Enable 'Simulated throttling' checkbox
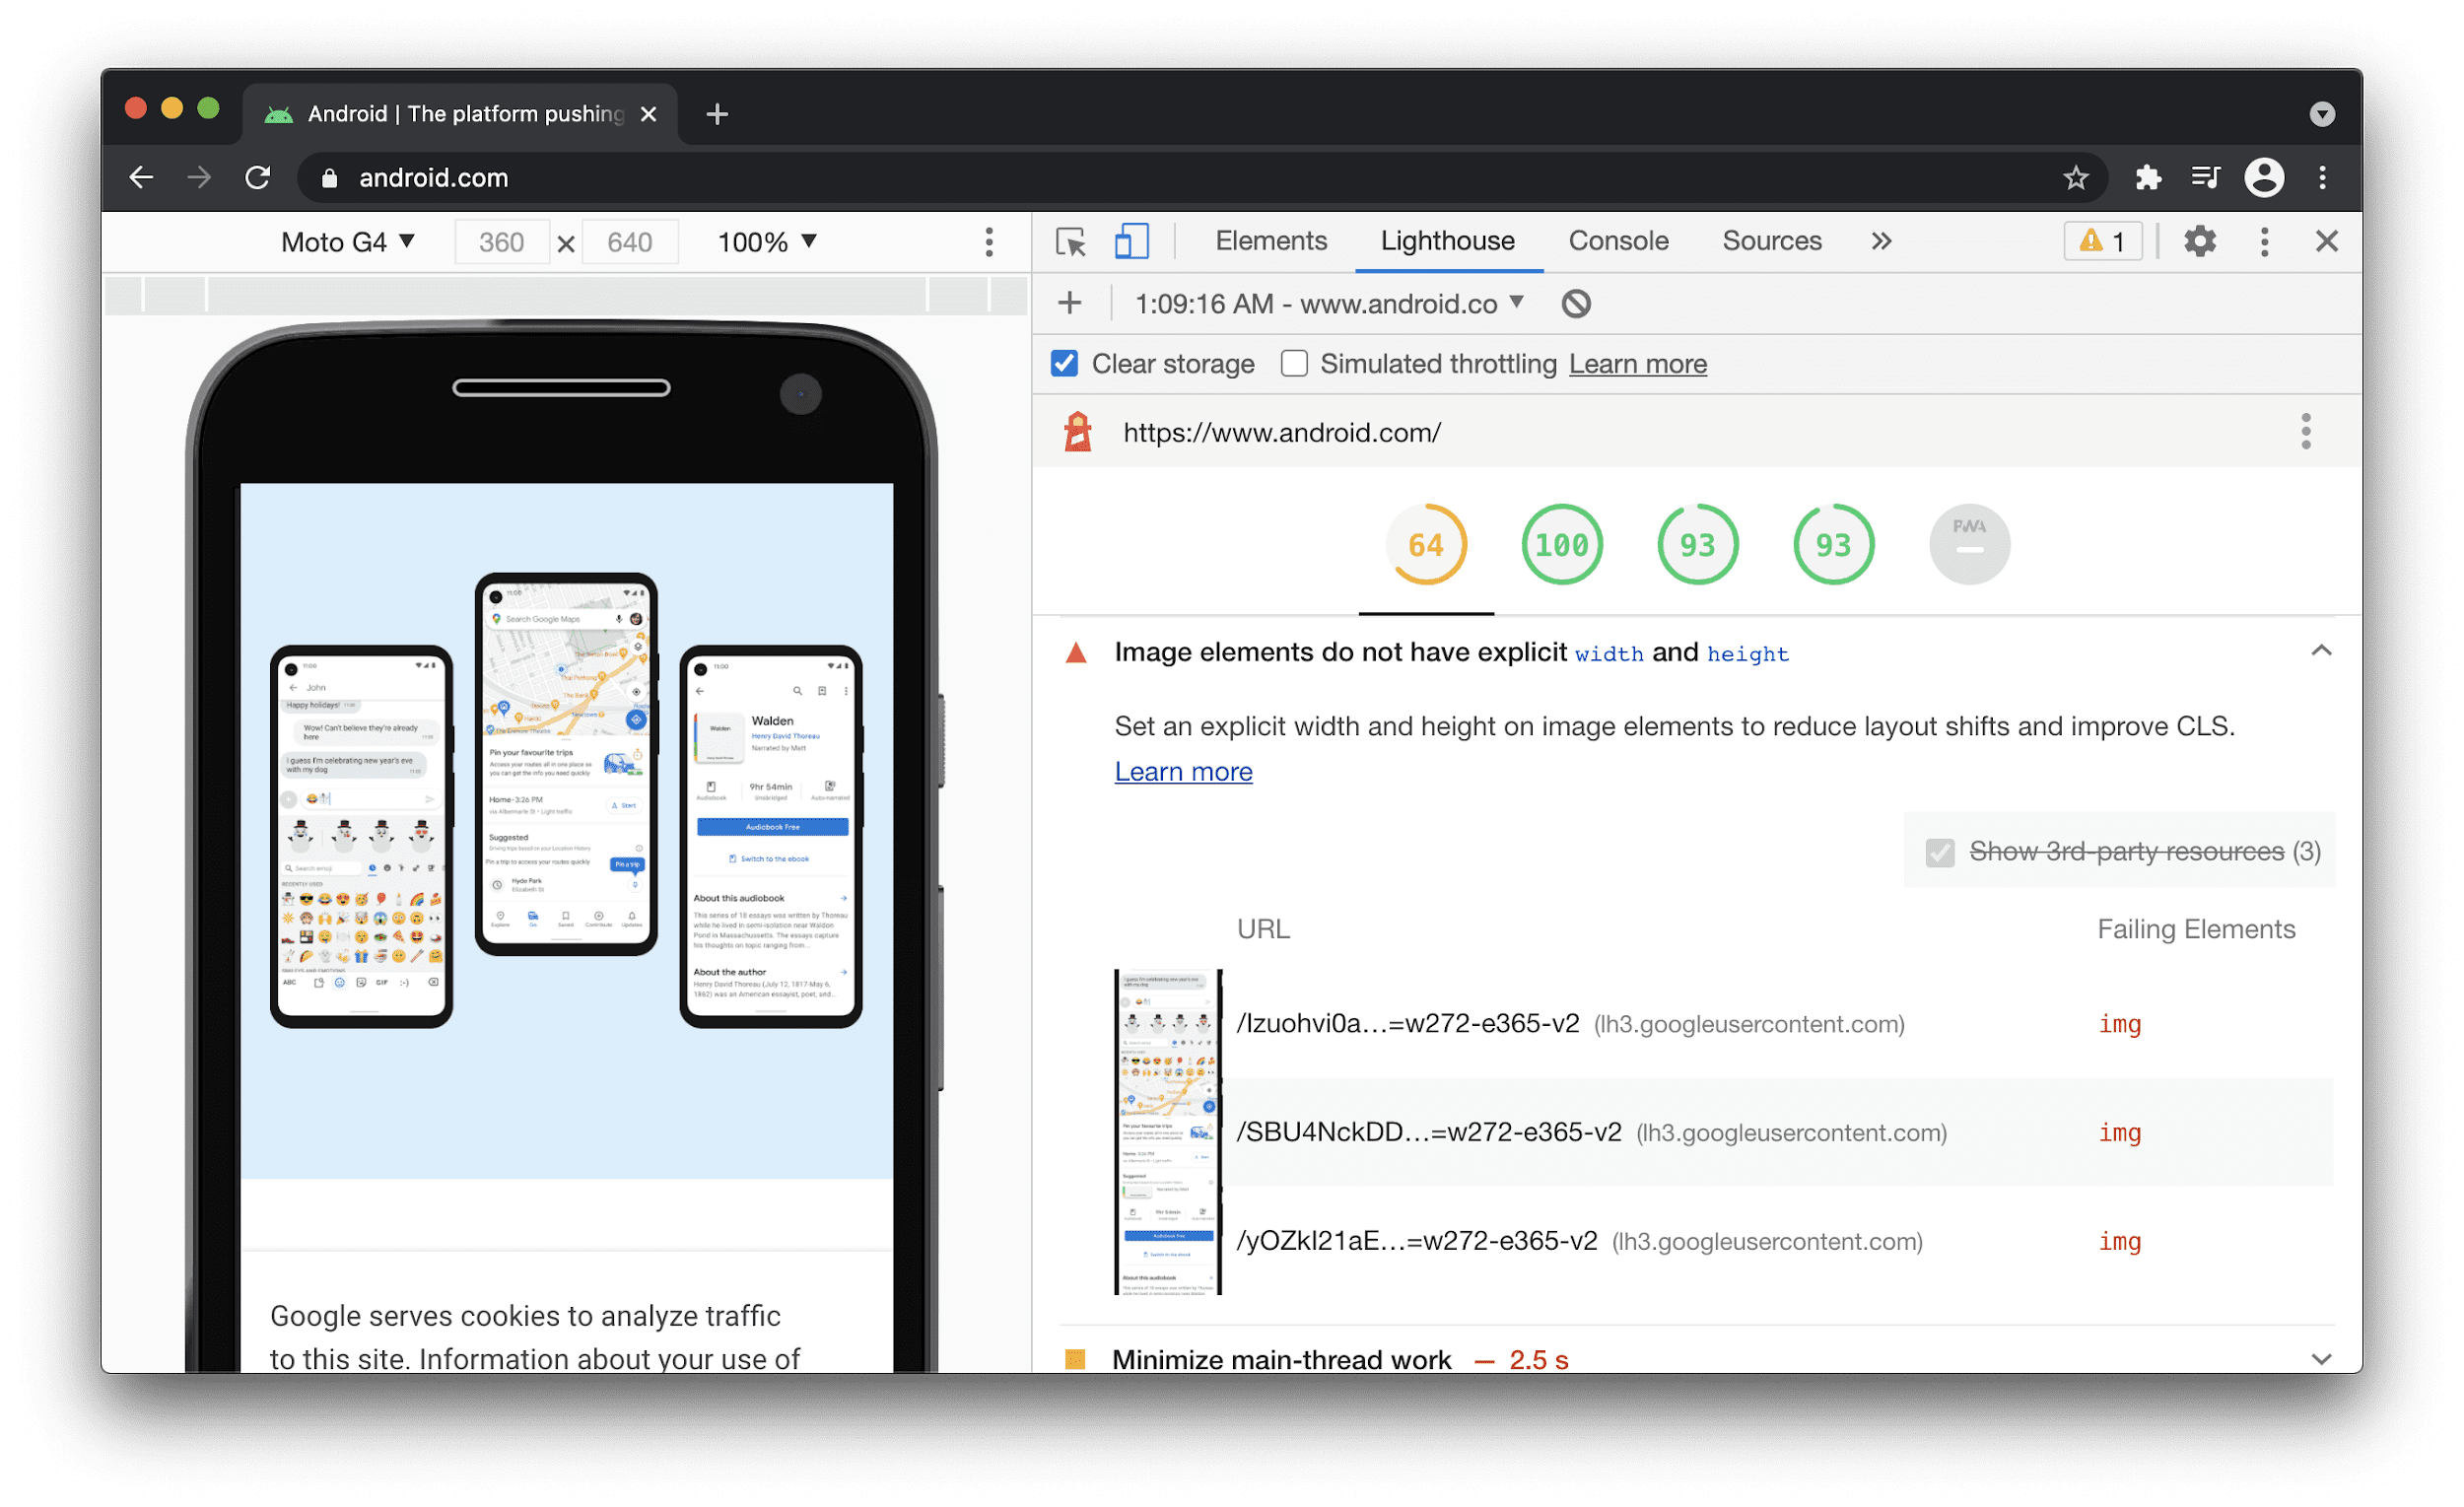2464x1507 pixels. pos(1292,365)
